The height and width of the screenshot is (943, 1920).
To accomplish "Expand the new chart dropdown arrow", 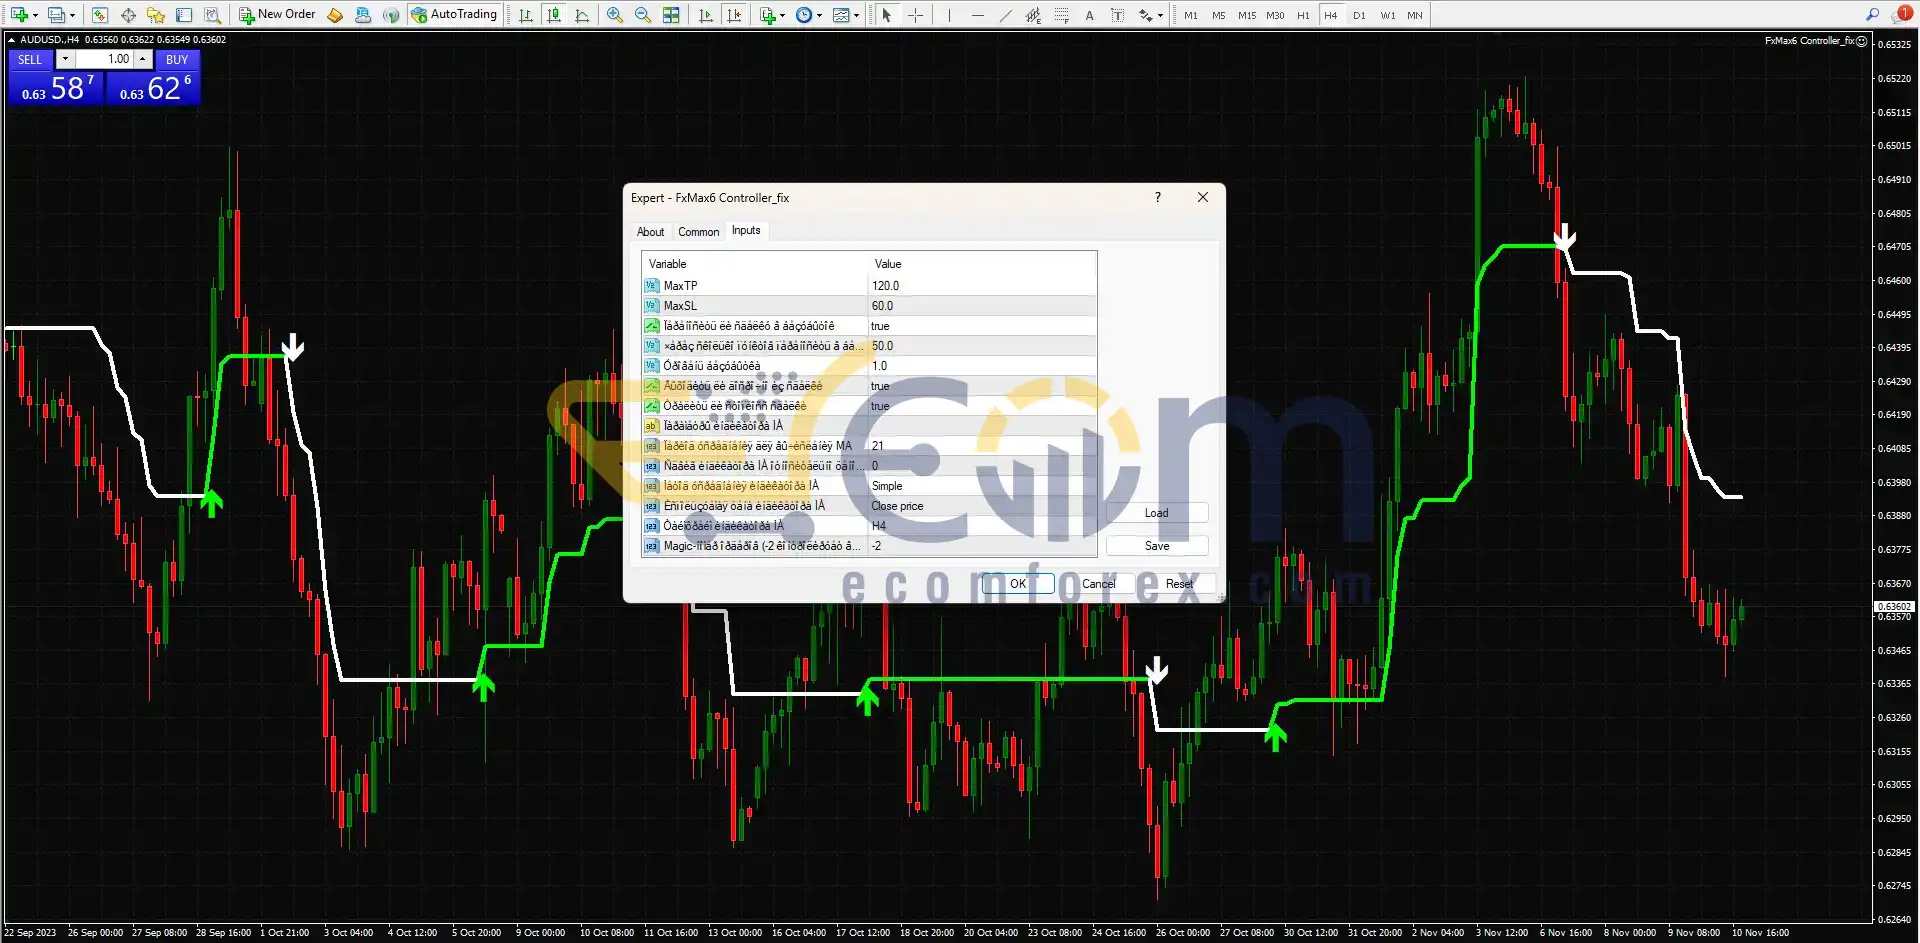I will click(35, 15).
